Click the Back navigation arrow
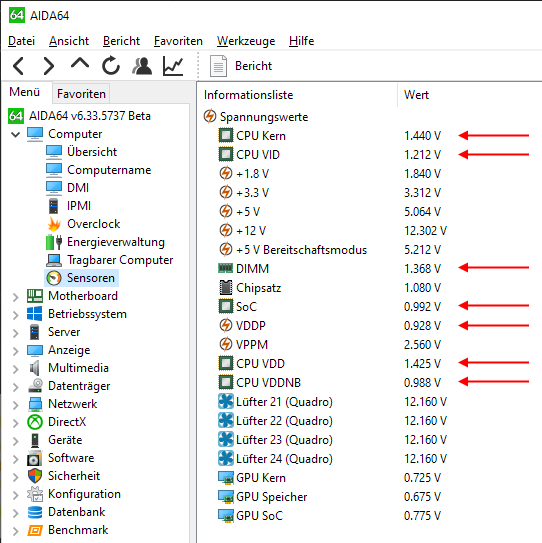Image resolution: width=542 pixels, height=543 pixels. coord(18,66)
